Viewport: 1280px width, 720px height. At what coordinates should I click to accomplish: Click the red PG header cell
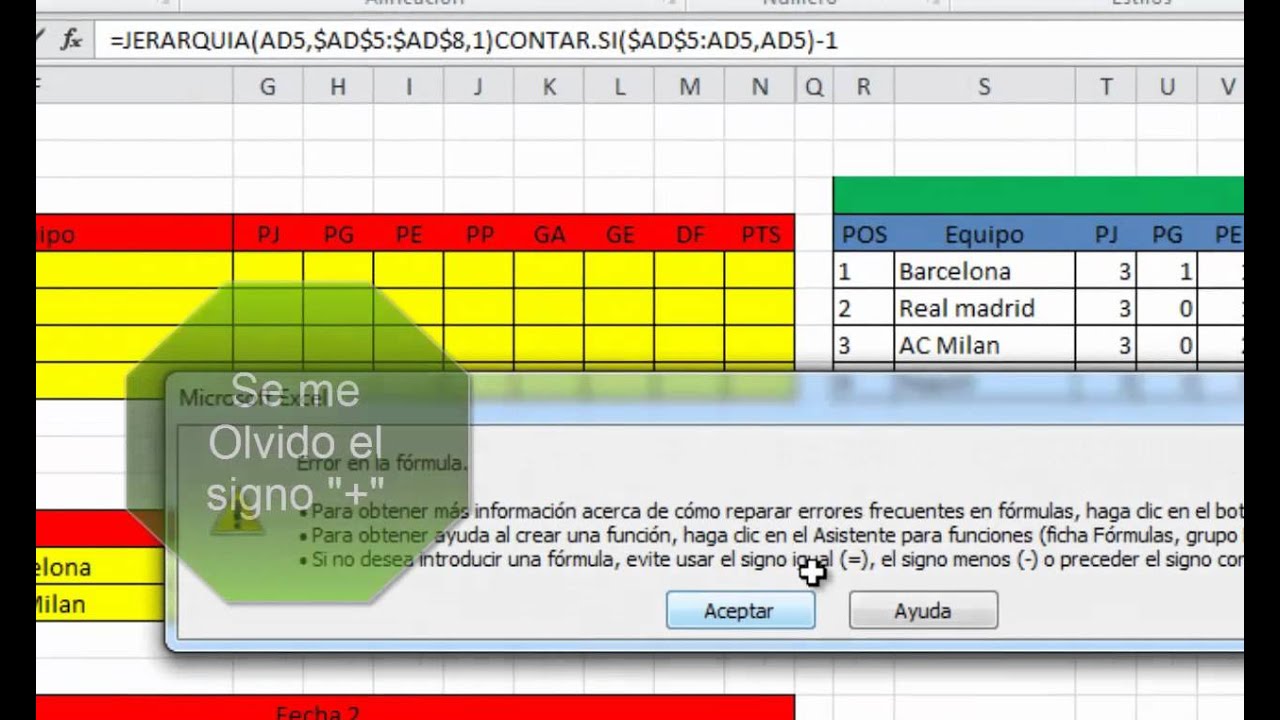tap(338, 234)
